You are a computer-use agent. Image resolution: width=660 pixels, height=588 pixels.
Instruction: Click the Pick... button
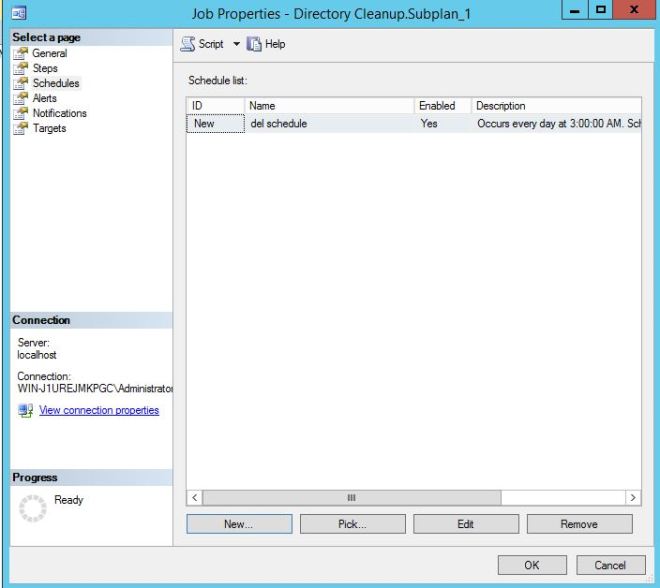(x=352, y=524)
